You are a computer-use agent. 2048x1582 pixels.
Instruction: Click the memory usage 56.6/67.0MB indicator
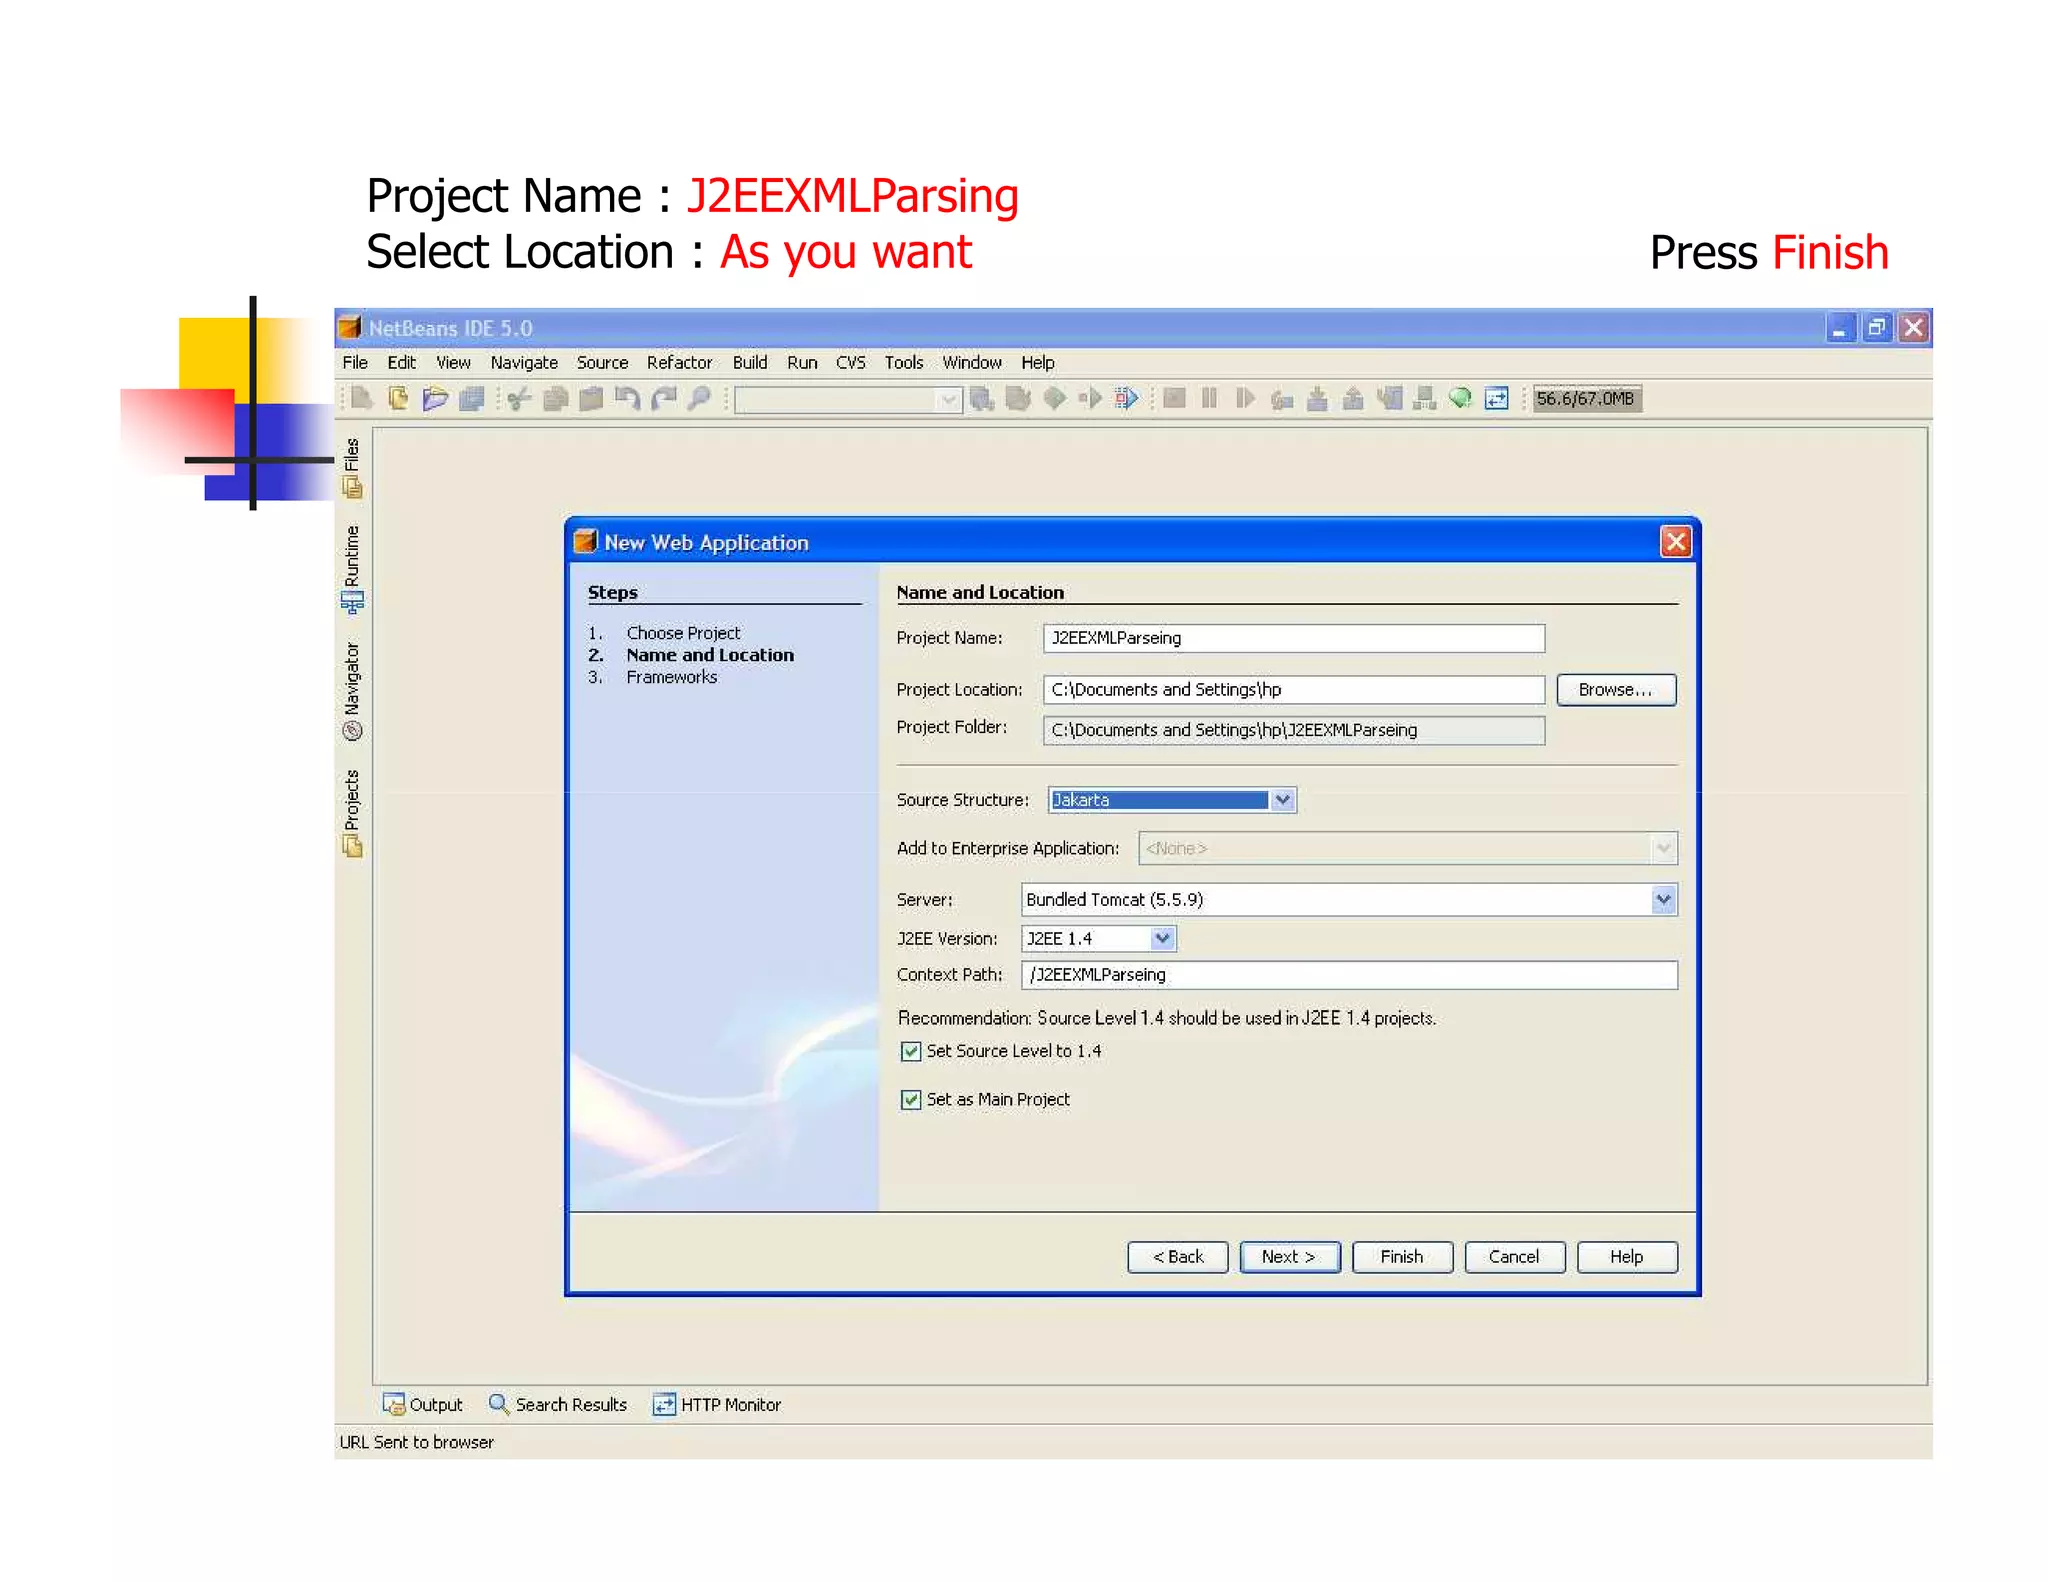coord(1586,399)
